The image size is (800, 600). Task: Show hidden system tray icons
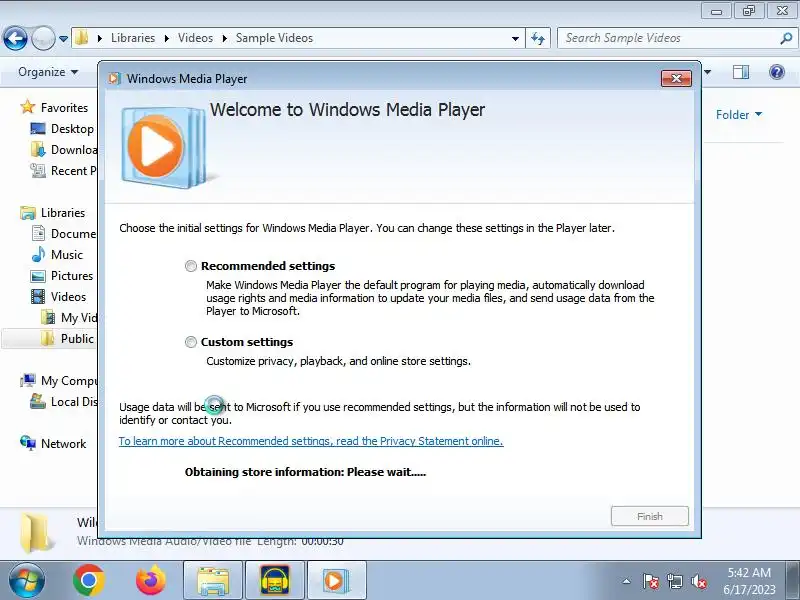click(x=627, y=581)
